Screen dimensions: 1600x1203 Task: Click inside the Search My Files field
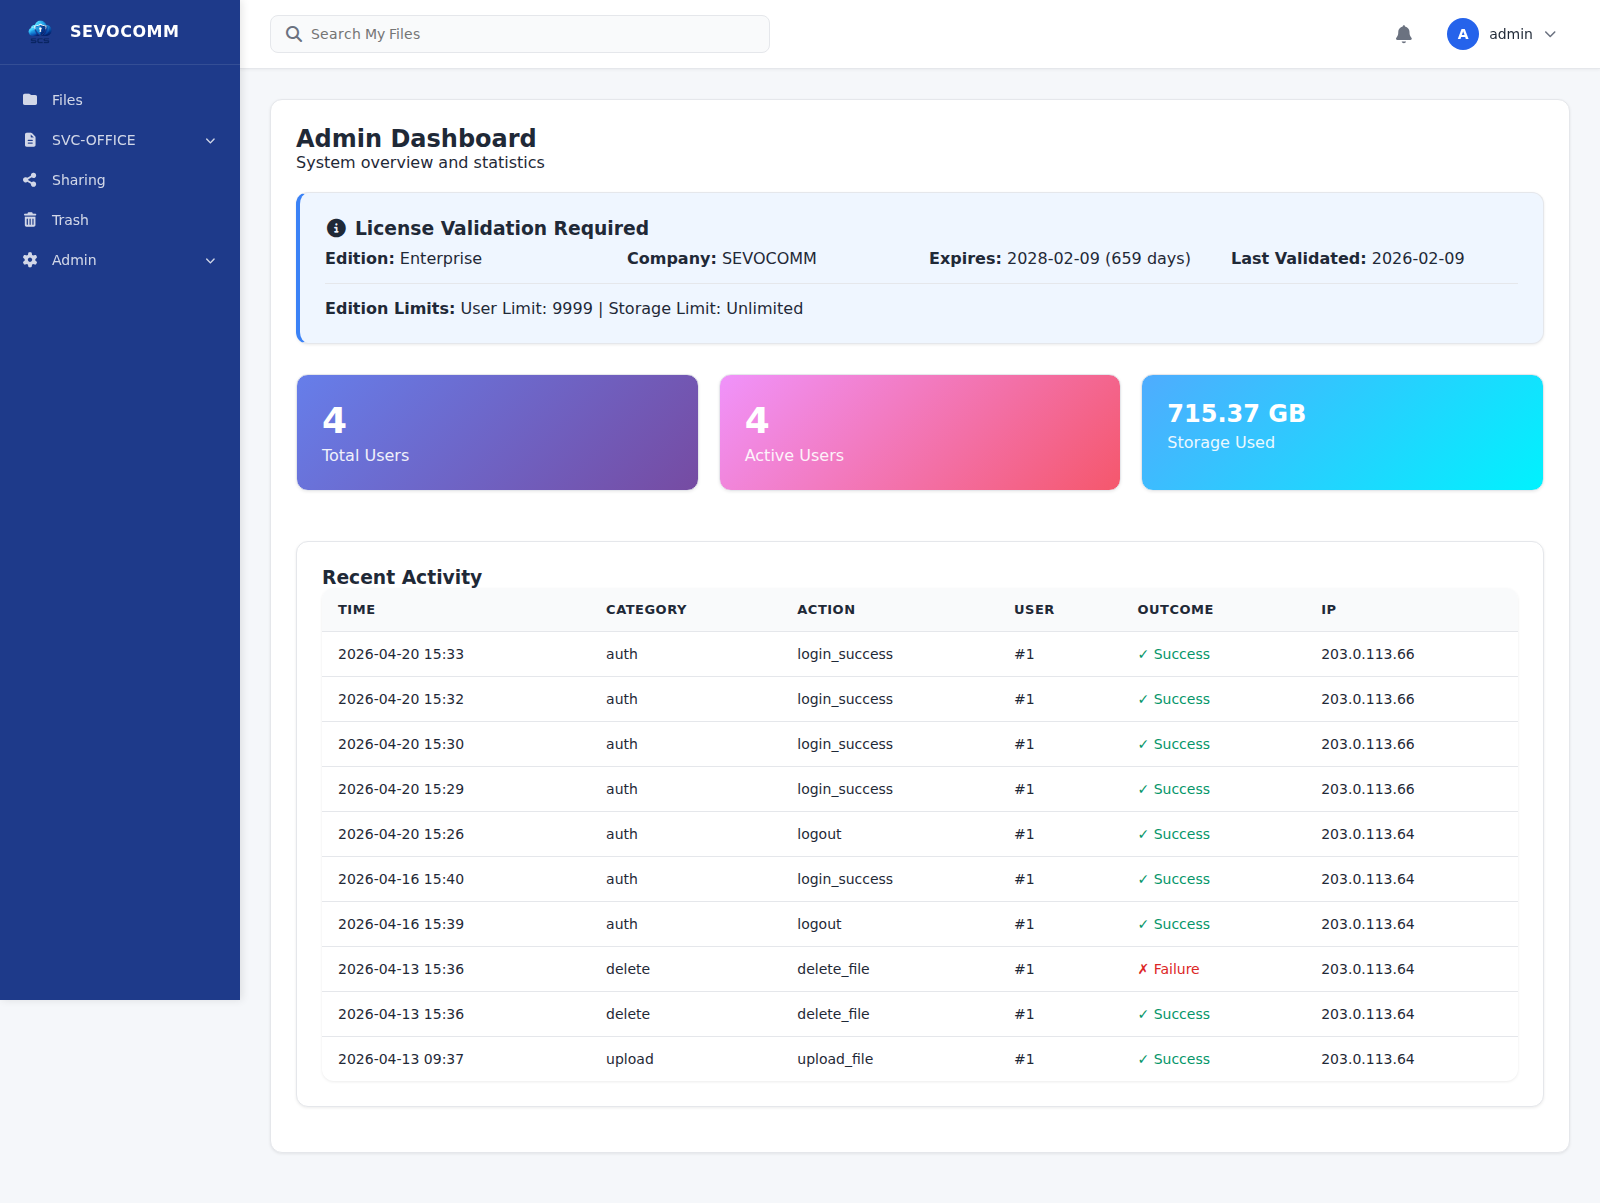click(x=520, y=33)
